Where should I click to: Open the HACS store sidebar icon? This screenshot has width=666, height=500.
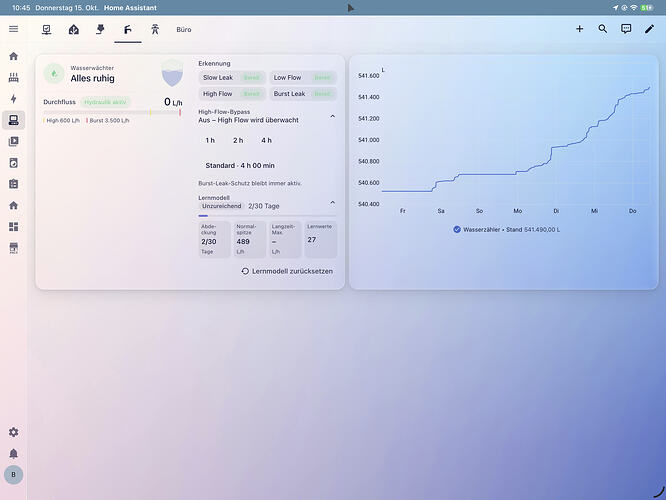coord(14,248)
